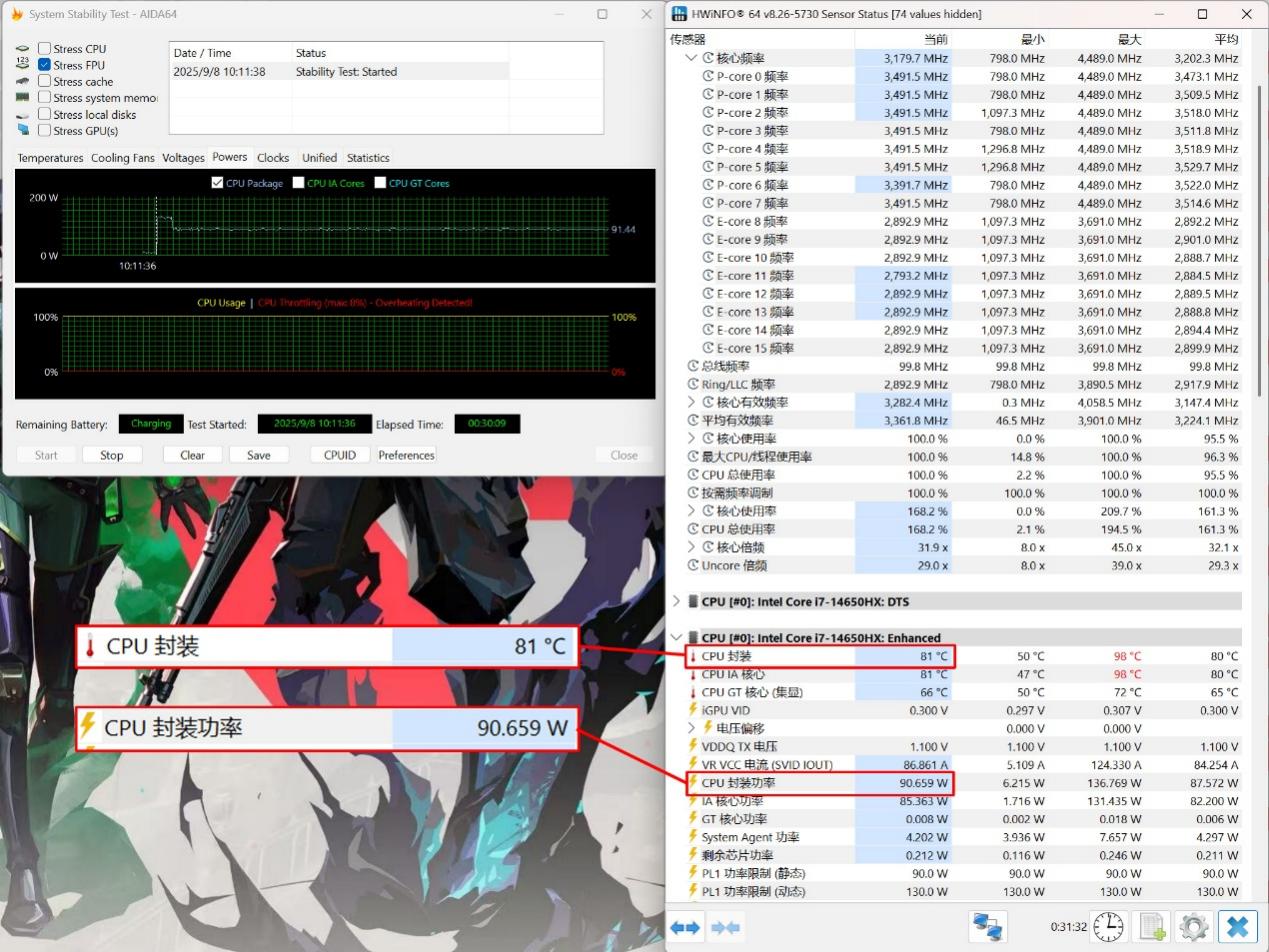Click the Preferences button
Viewport: 1269px width, 952px height.
[406, 455]
